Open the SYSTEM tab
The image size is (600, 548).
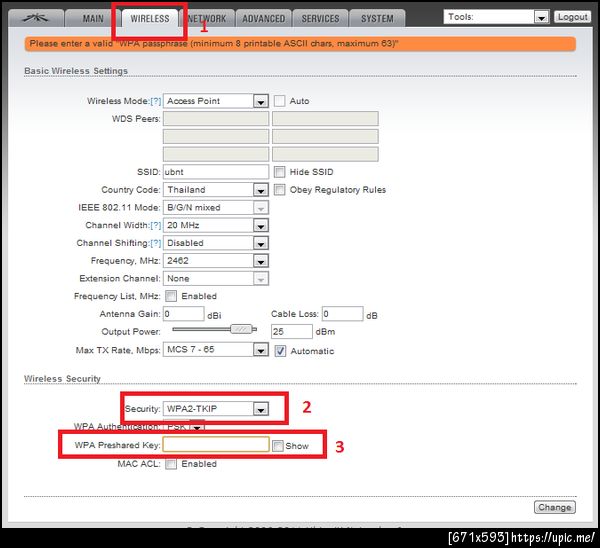(x=377, y=18)
